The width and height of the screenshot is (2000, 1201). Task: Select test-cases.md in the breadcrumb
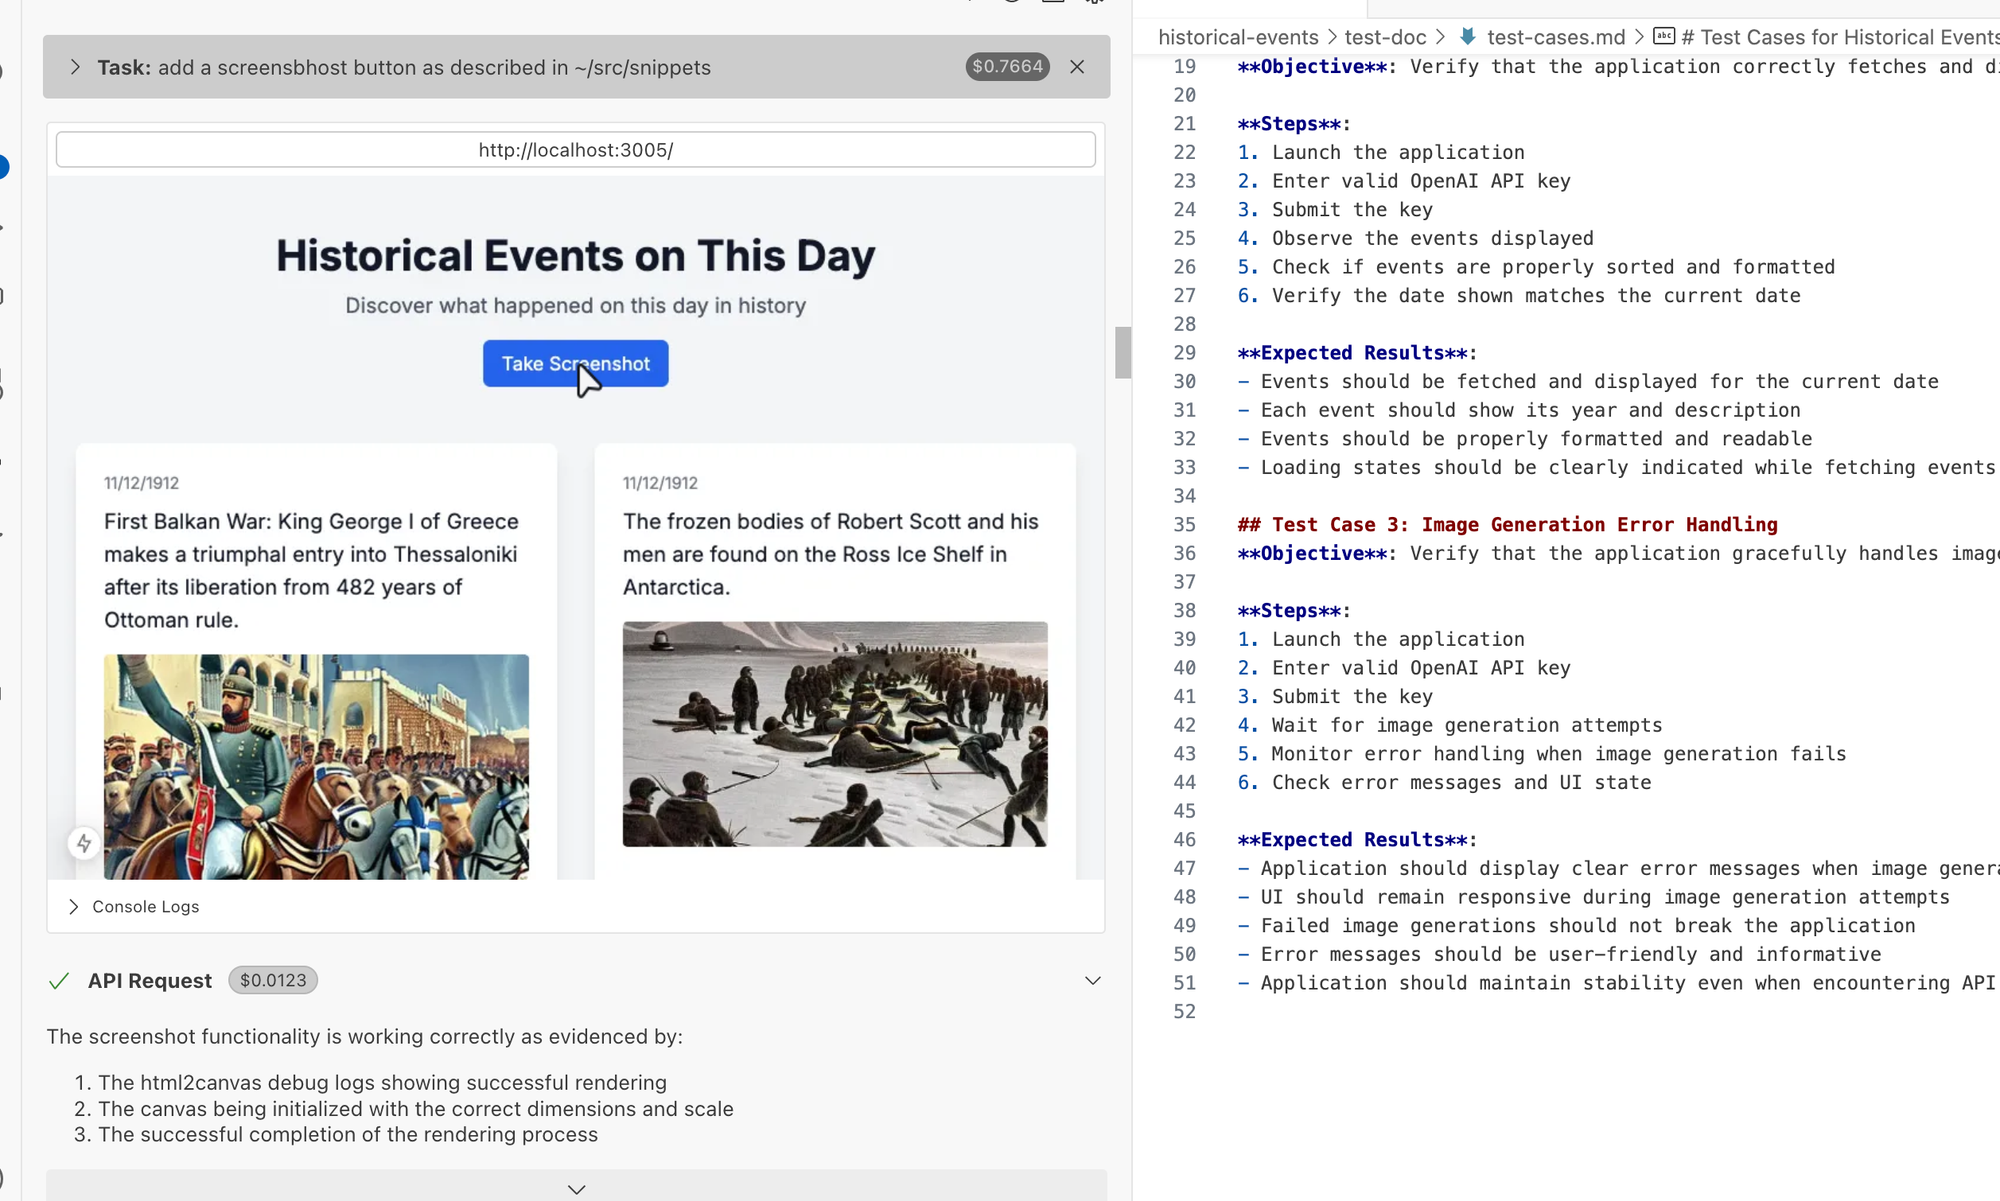[x=1556, y=37]
